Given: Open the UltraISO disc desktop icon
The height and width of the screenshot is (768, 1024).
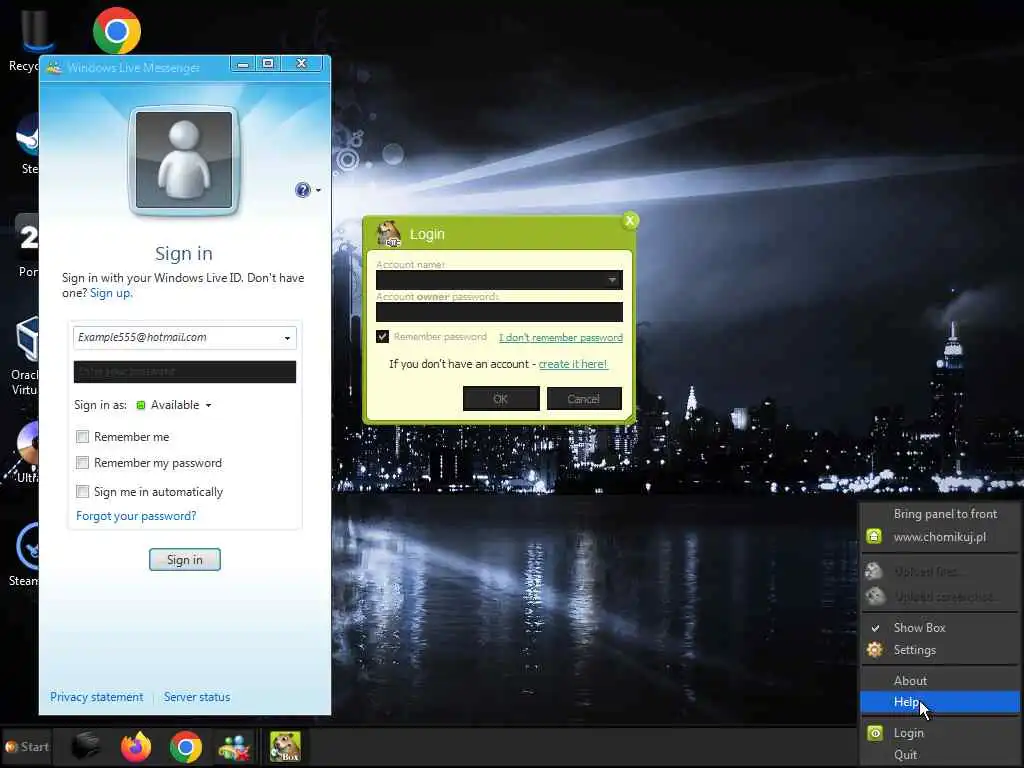Looking at the screenshot, I should click(x=27, y=443).
